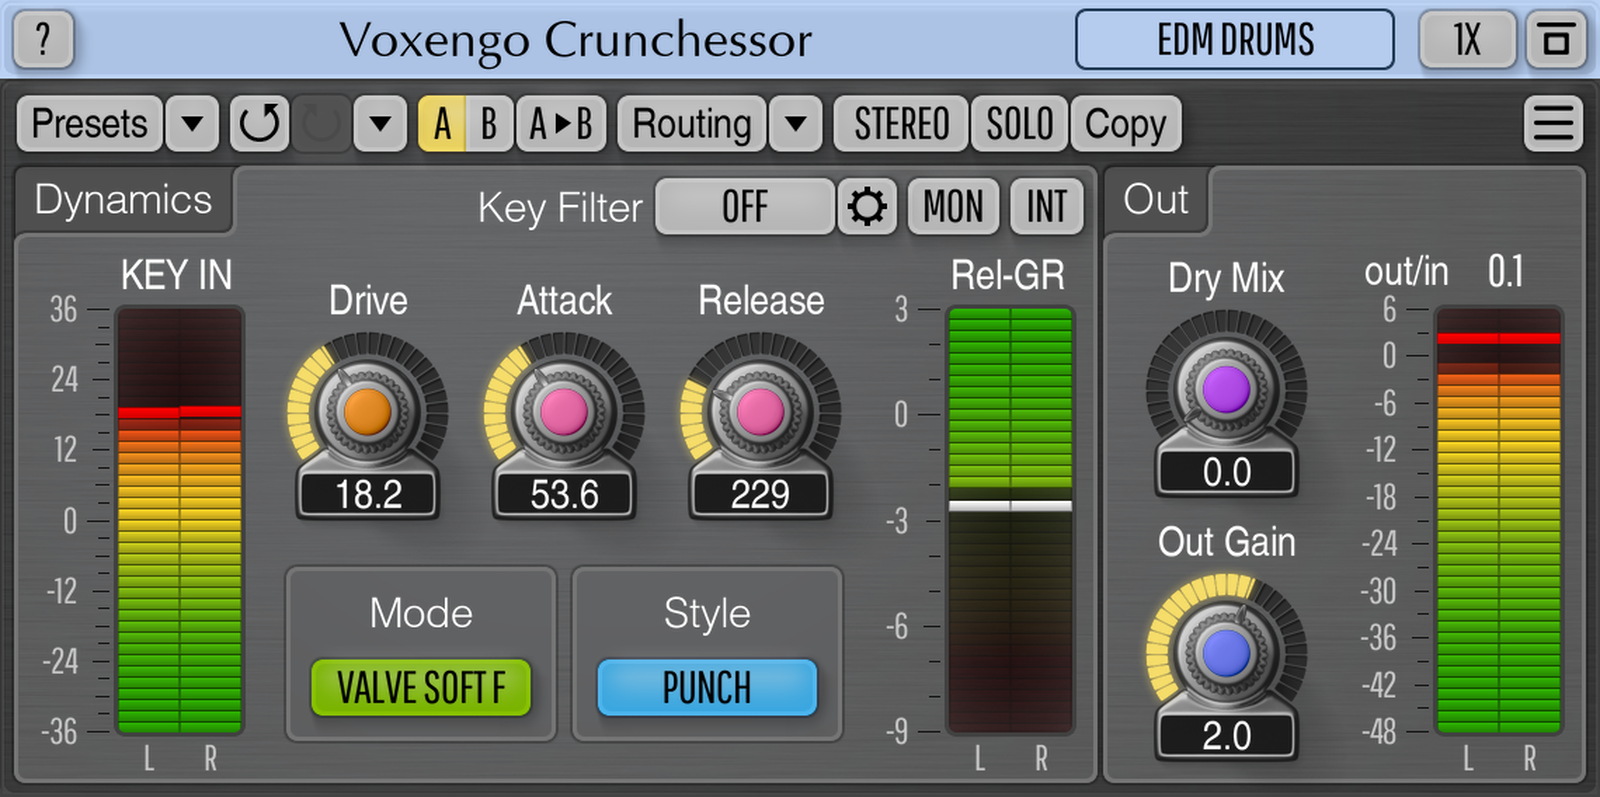Toggle the SOLO button
This screenshot has height=797, width=1600.
[x=1019, y=124]
